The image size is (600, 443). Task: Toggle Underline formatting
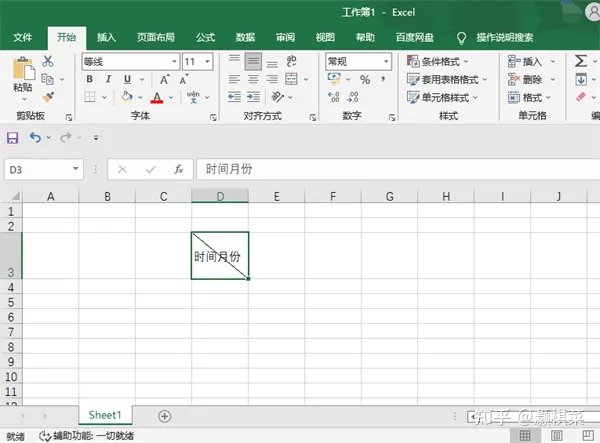127,79
